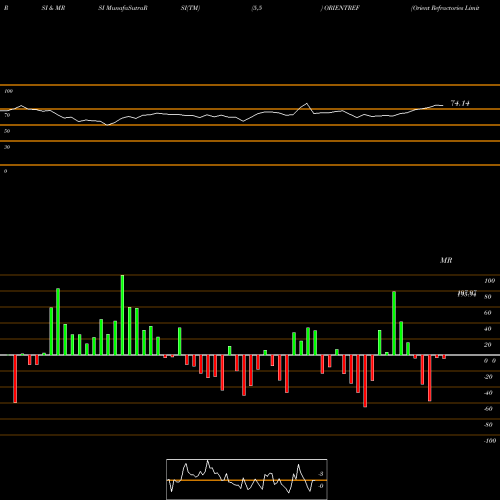
Task: Click the MR axis label 60
Action: 487,313
